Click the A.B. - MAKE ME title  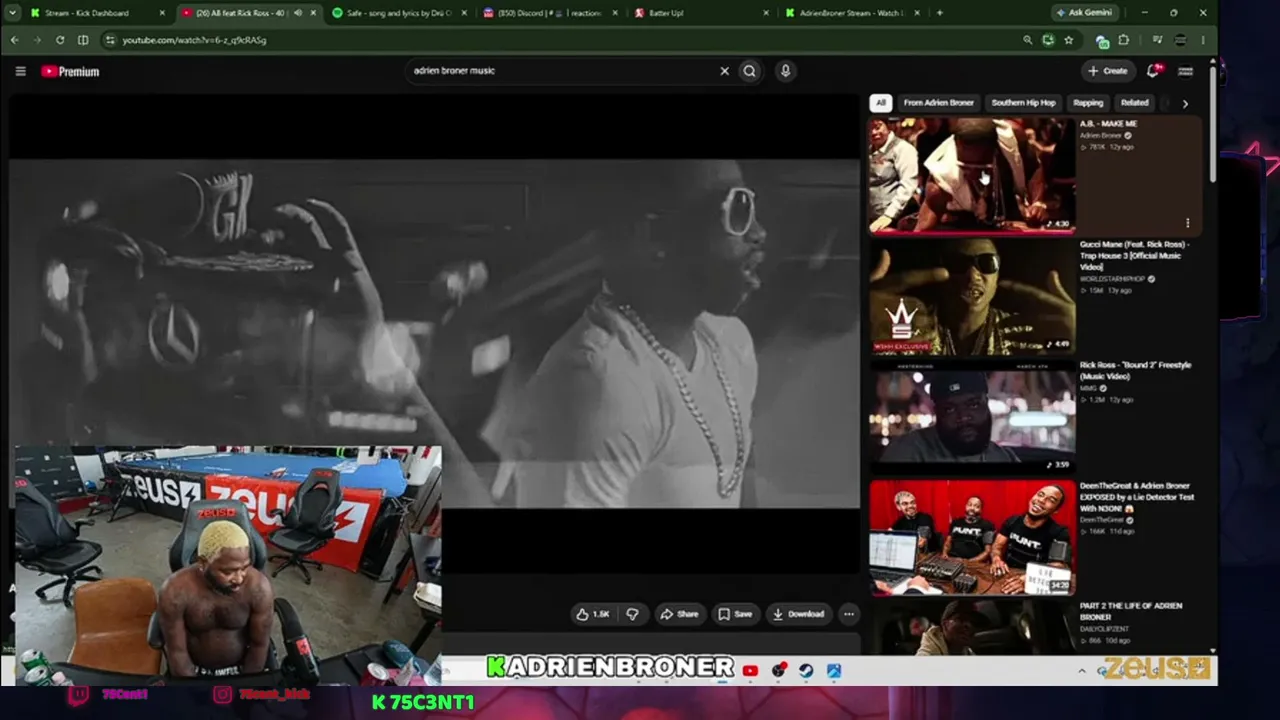[x=1108, y=124]
